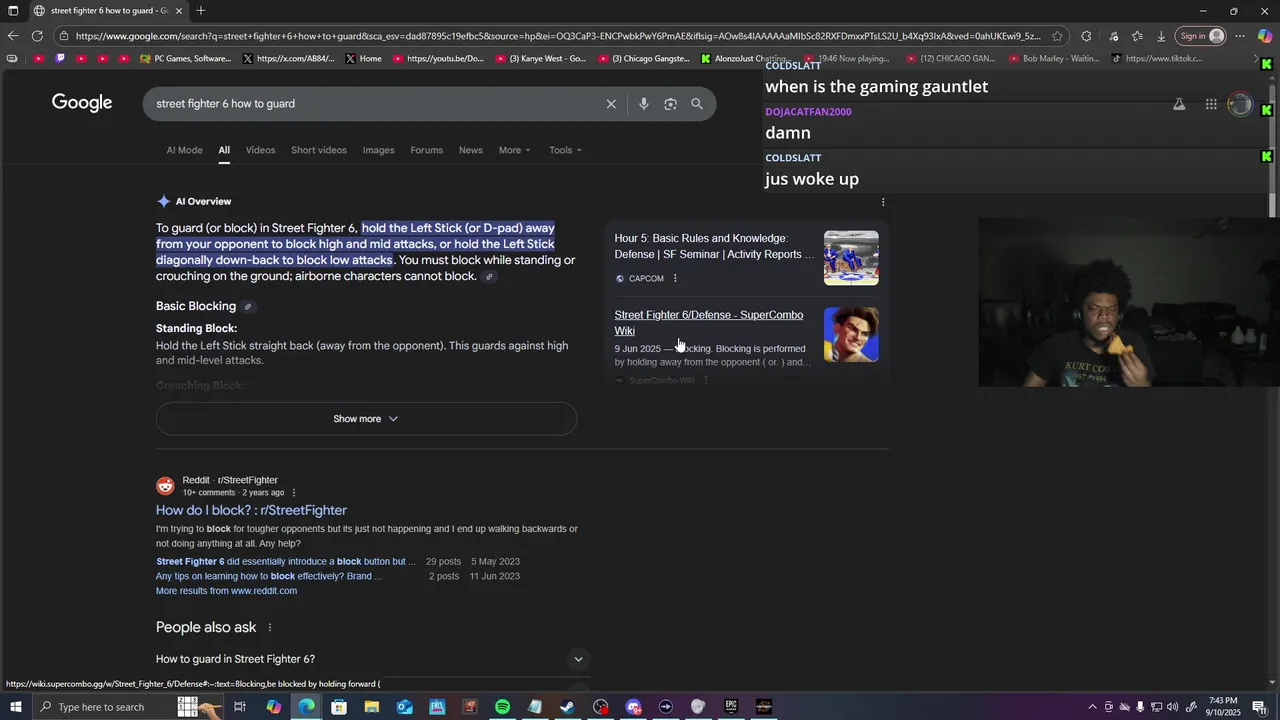The height and width of the screenshot is (720, 1280).
Task: Select the Videos results tab
Action: coord(260,150)
